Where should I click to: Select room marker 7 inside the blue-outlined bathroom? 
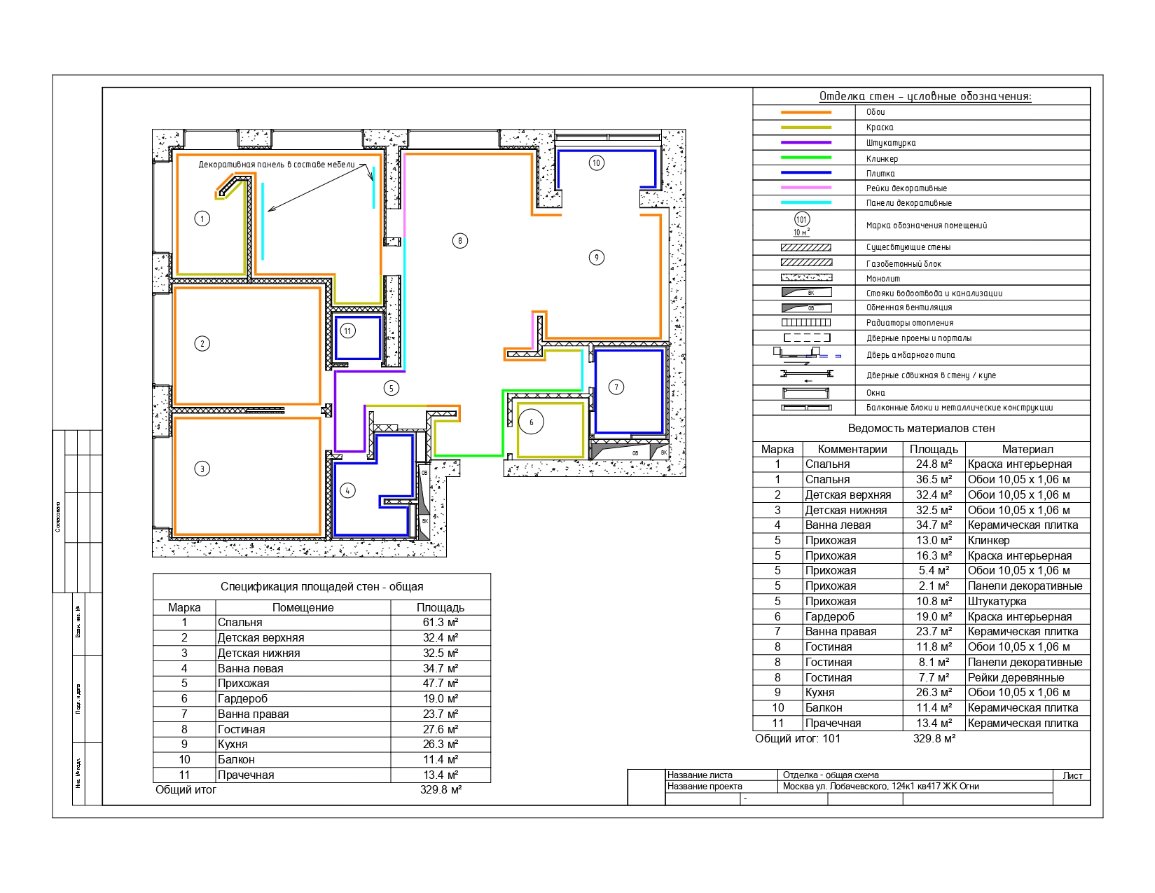pyautogui.click(x=616, y=387)
